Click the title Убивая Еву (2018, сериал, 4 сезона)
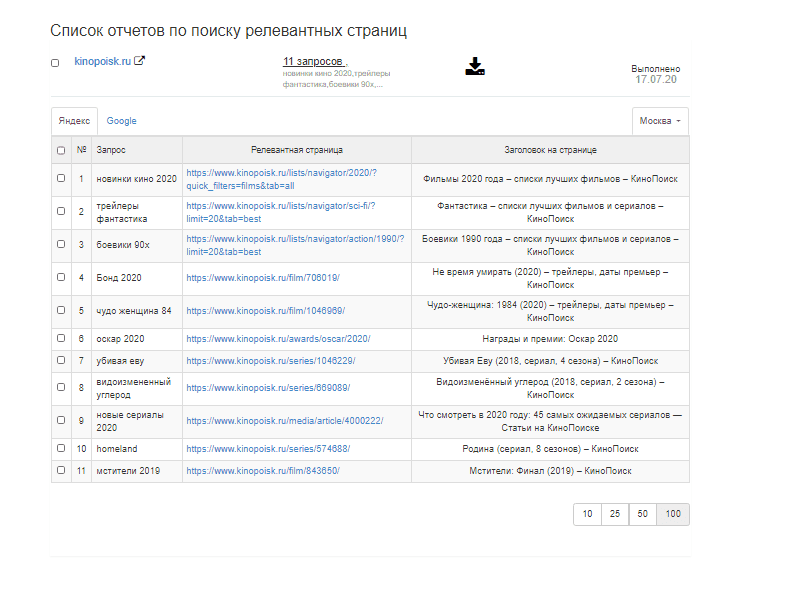The height and width of the screenshot is (600, 800). click(521, 361)
